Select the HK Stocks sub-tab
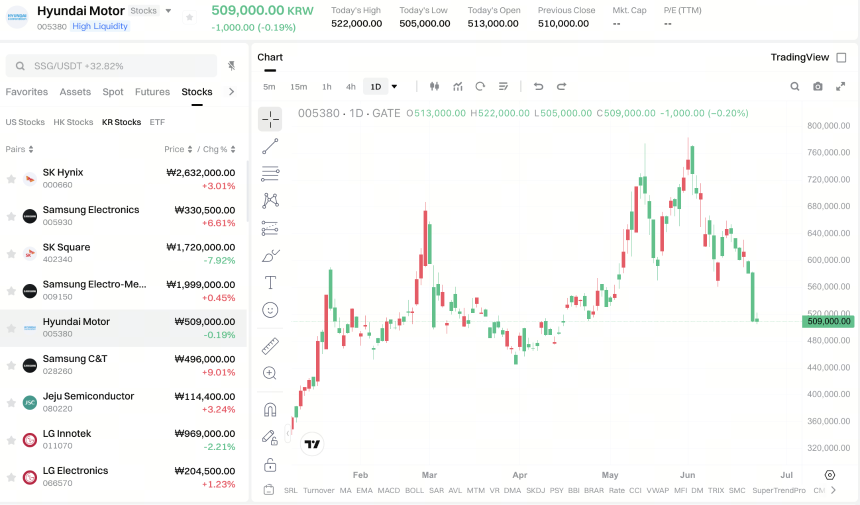Image resolution: width=860 pixels, height=505 pixels. [x=73, y=122]
